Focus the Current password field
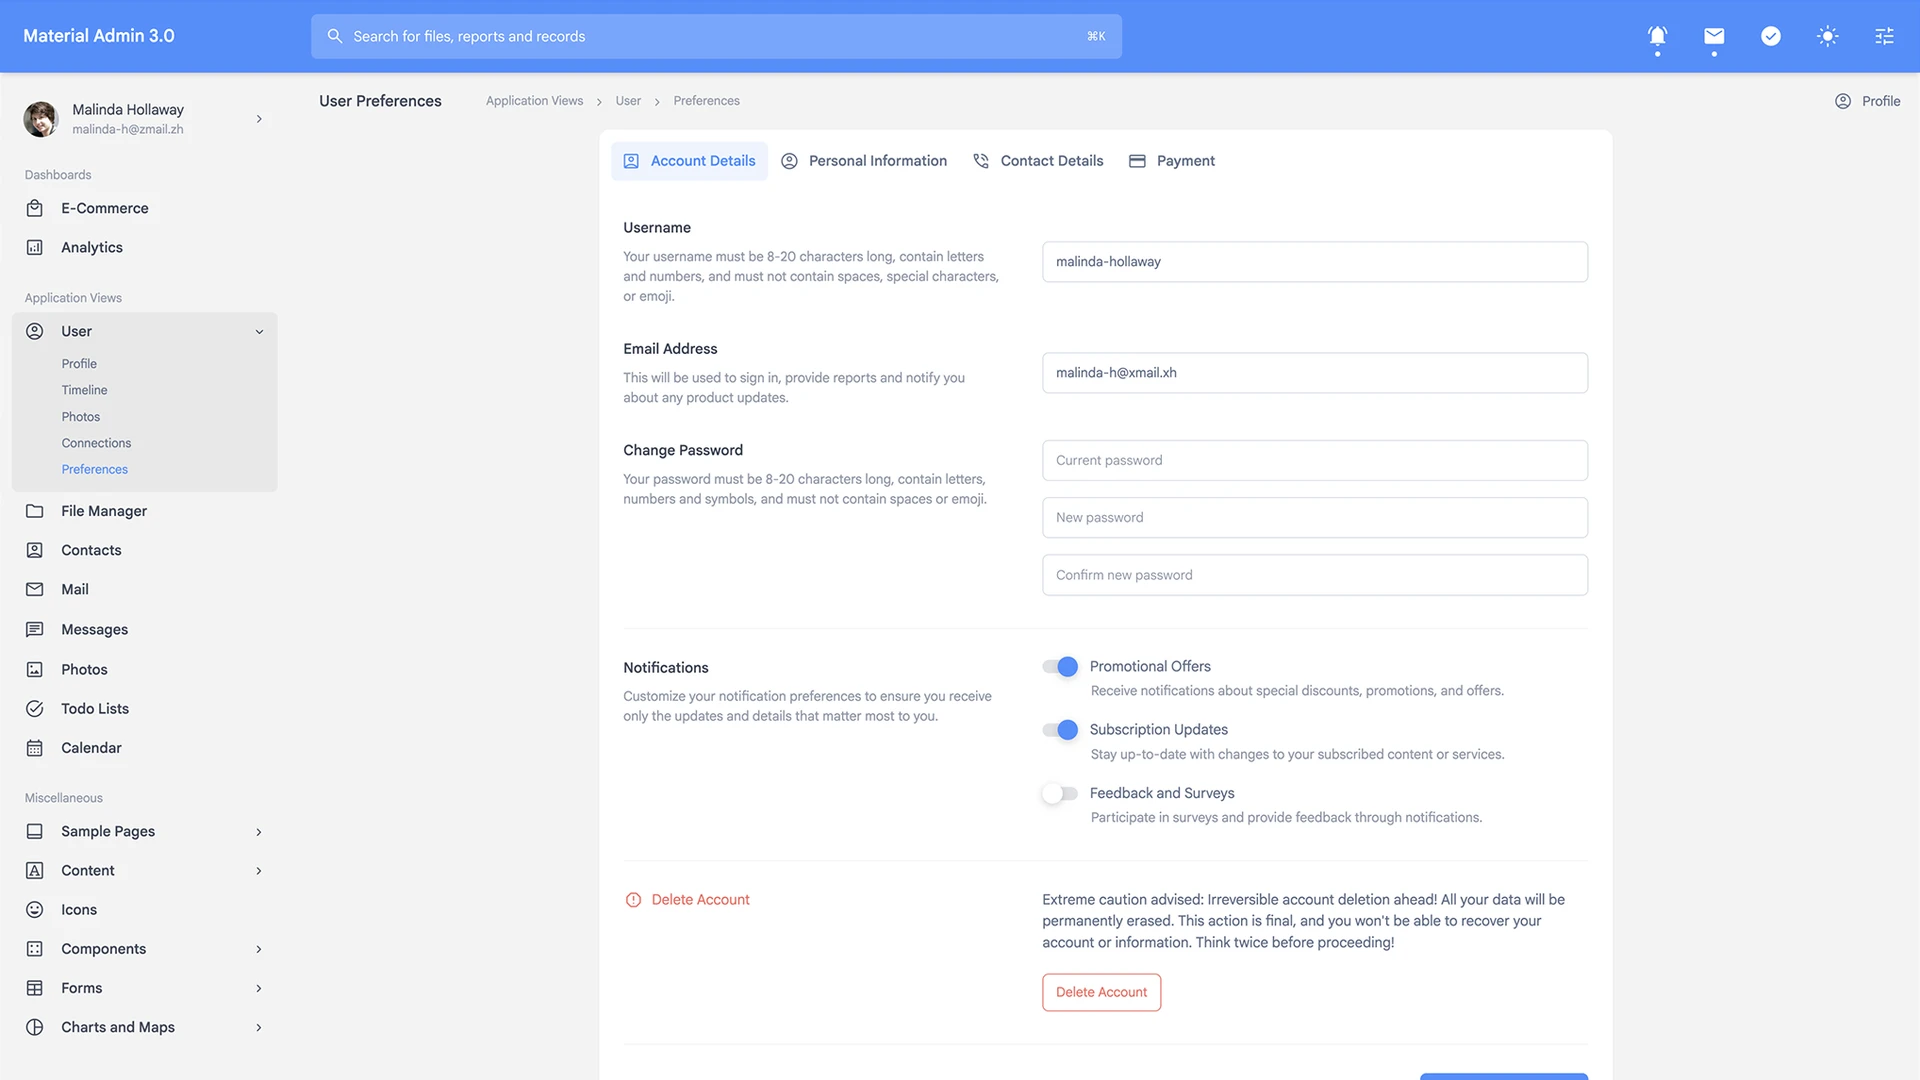 (x=1314, y=461)
